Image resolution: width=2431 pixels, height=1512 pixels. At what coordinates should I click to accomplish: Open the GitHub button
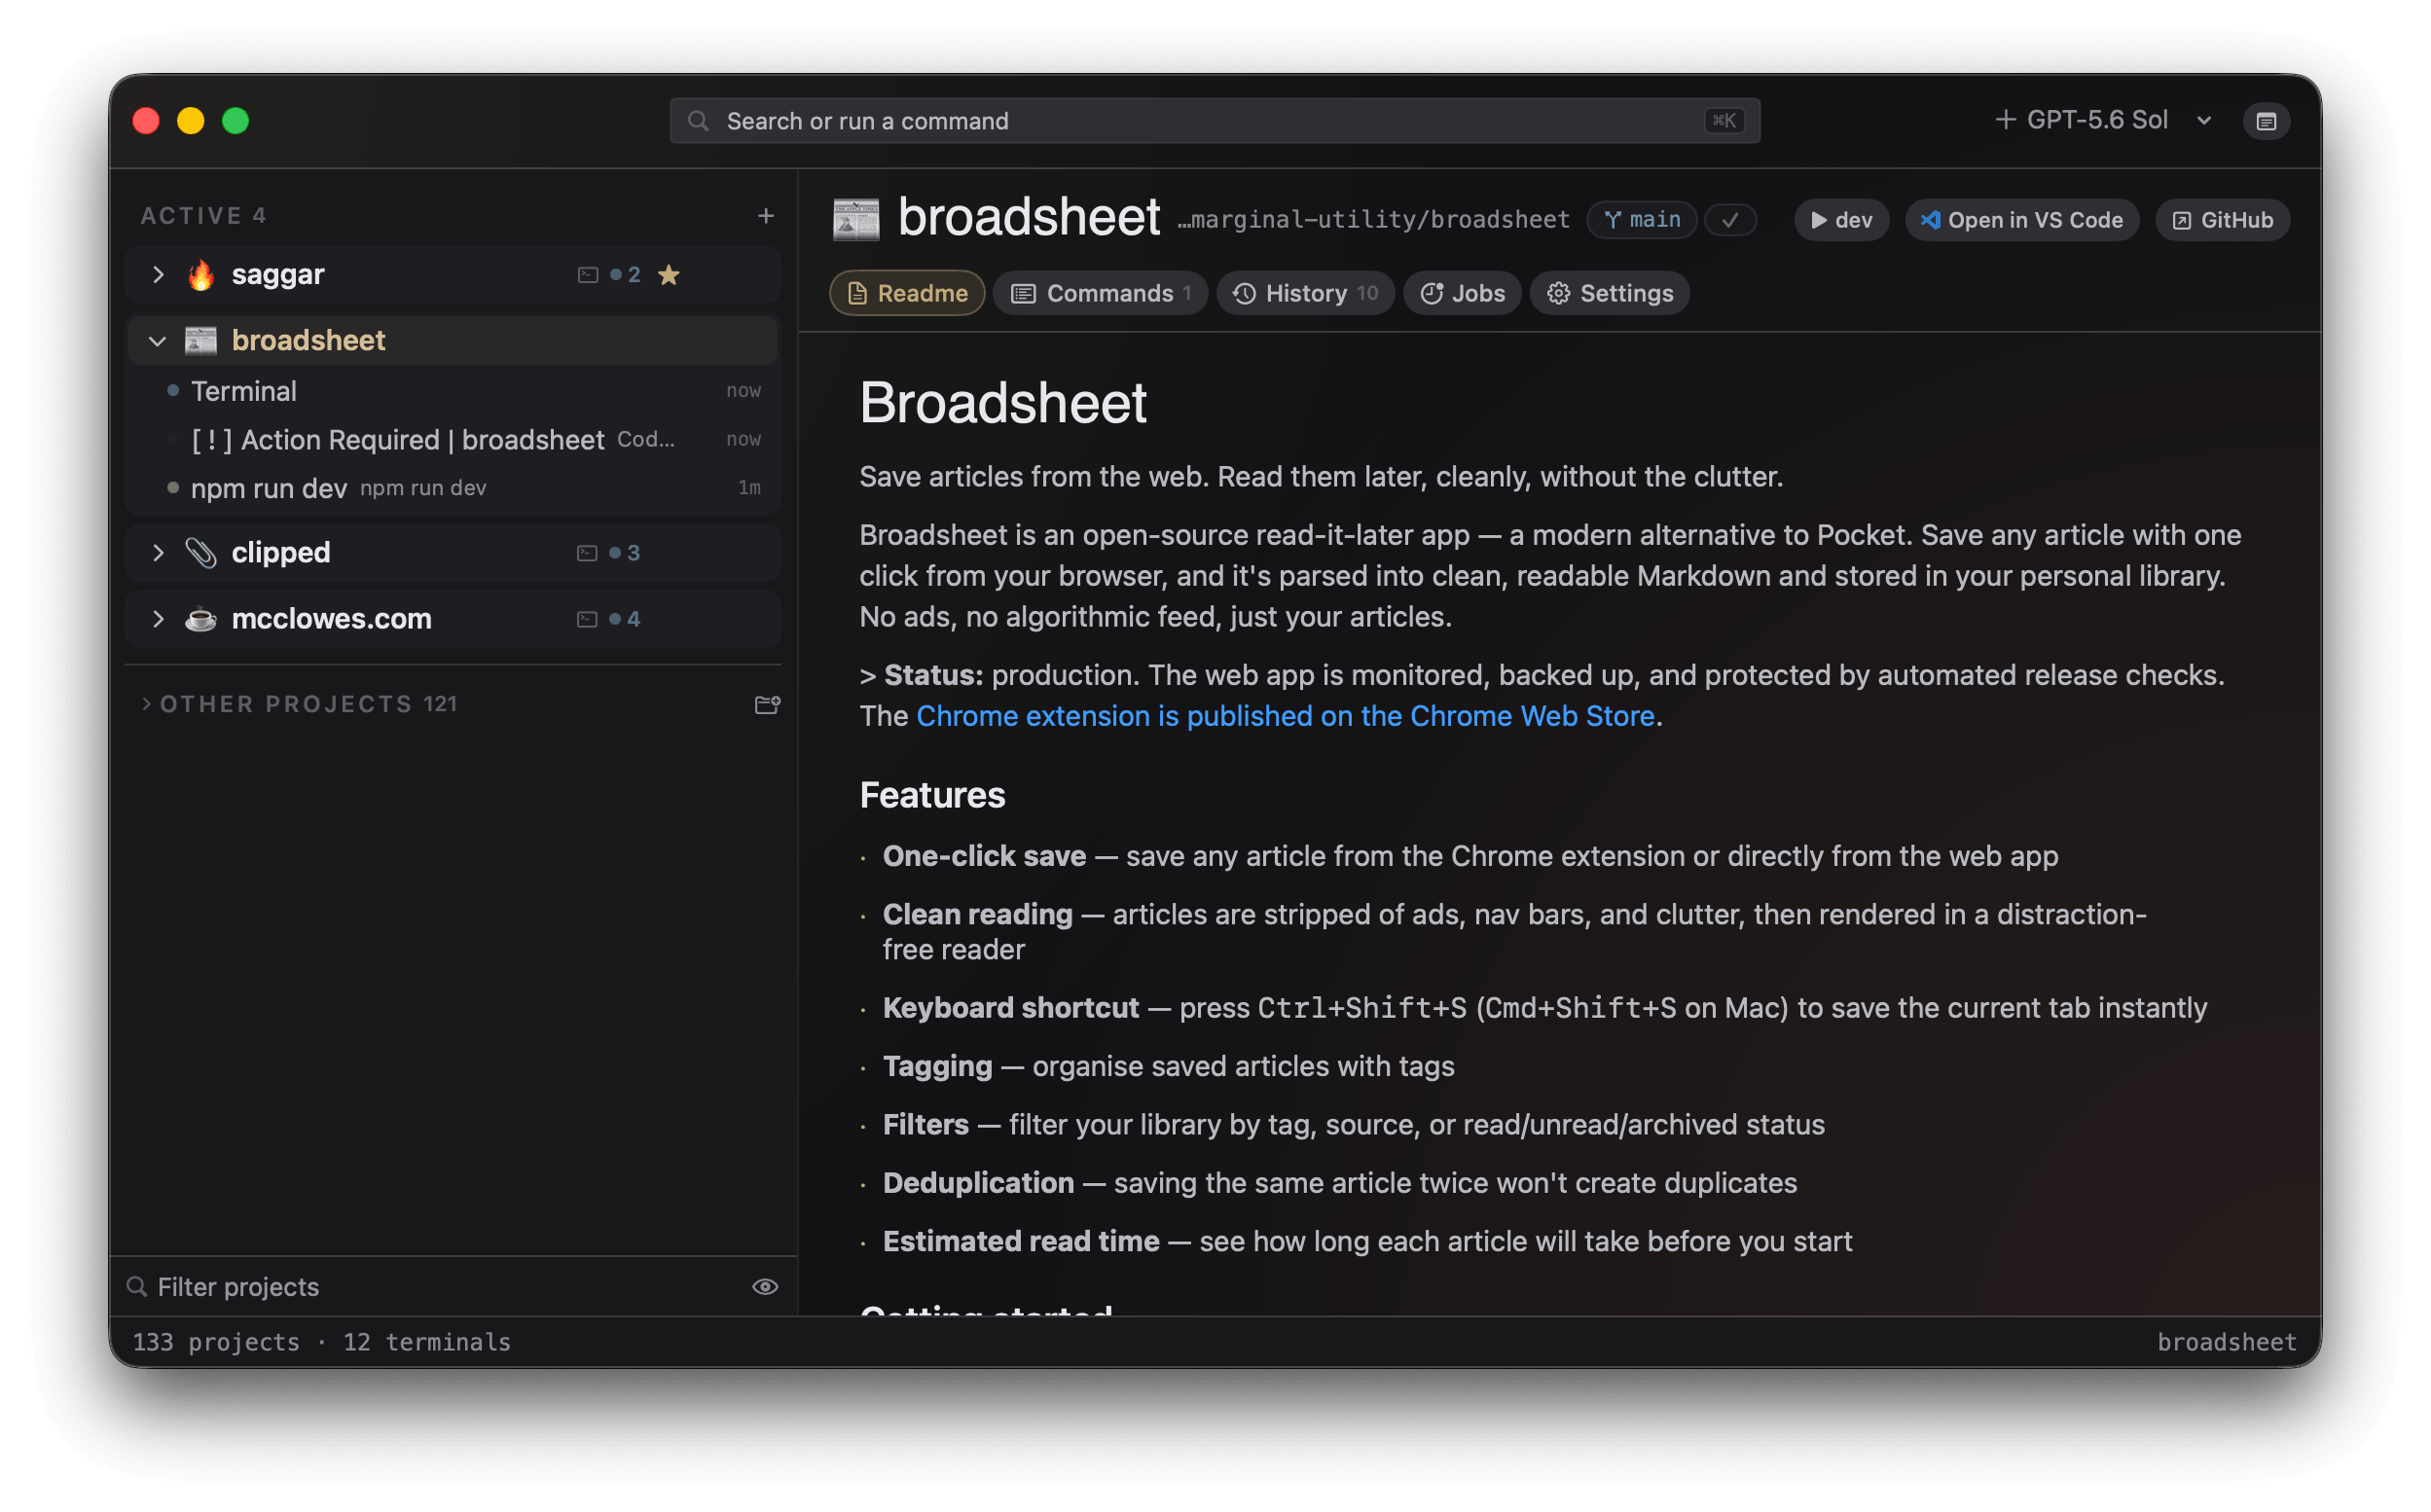[2222, 220]
